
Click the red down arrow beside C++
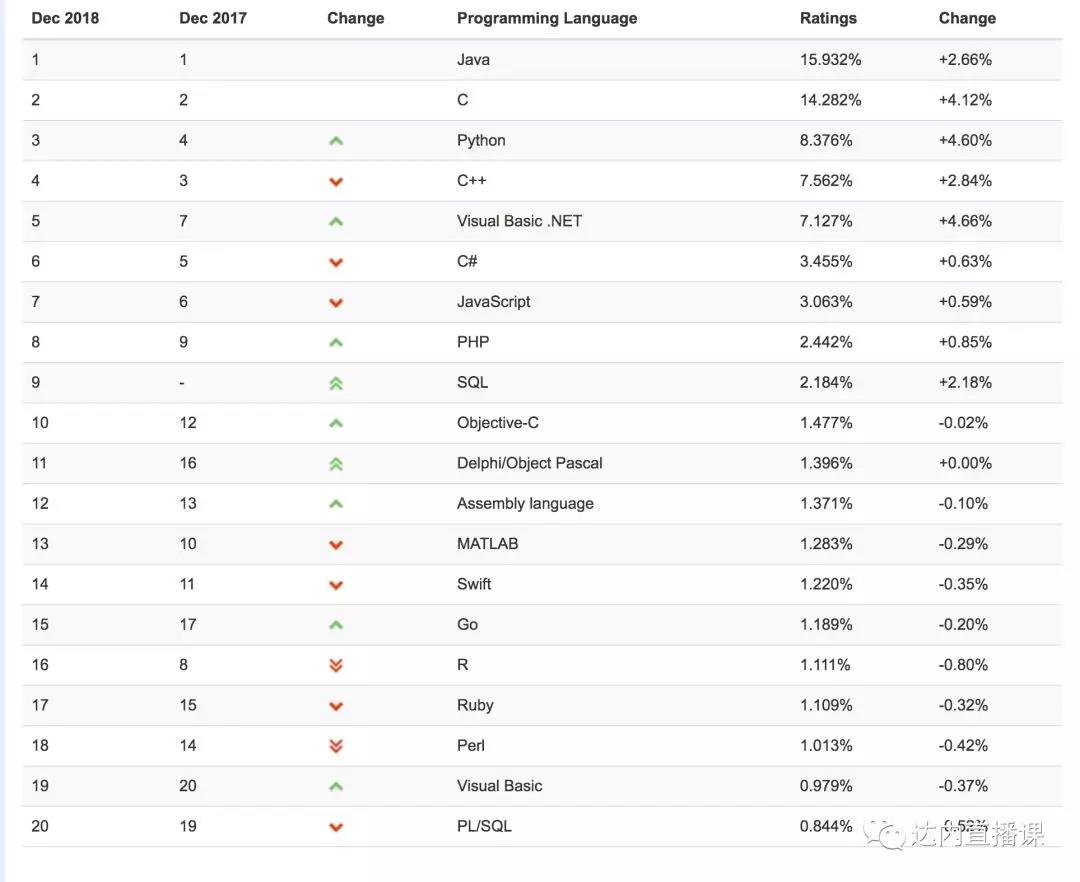coord(335,182)
